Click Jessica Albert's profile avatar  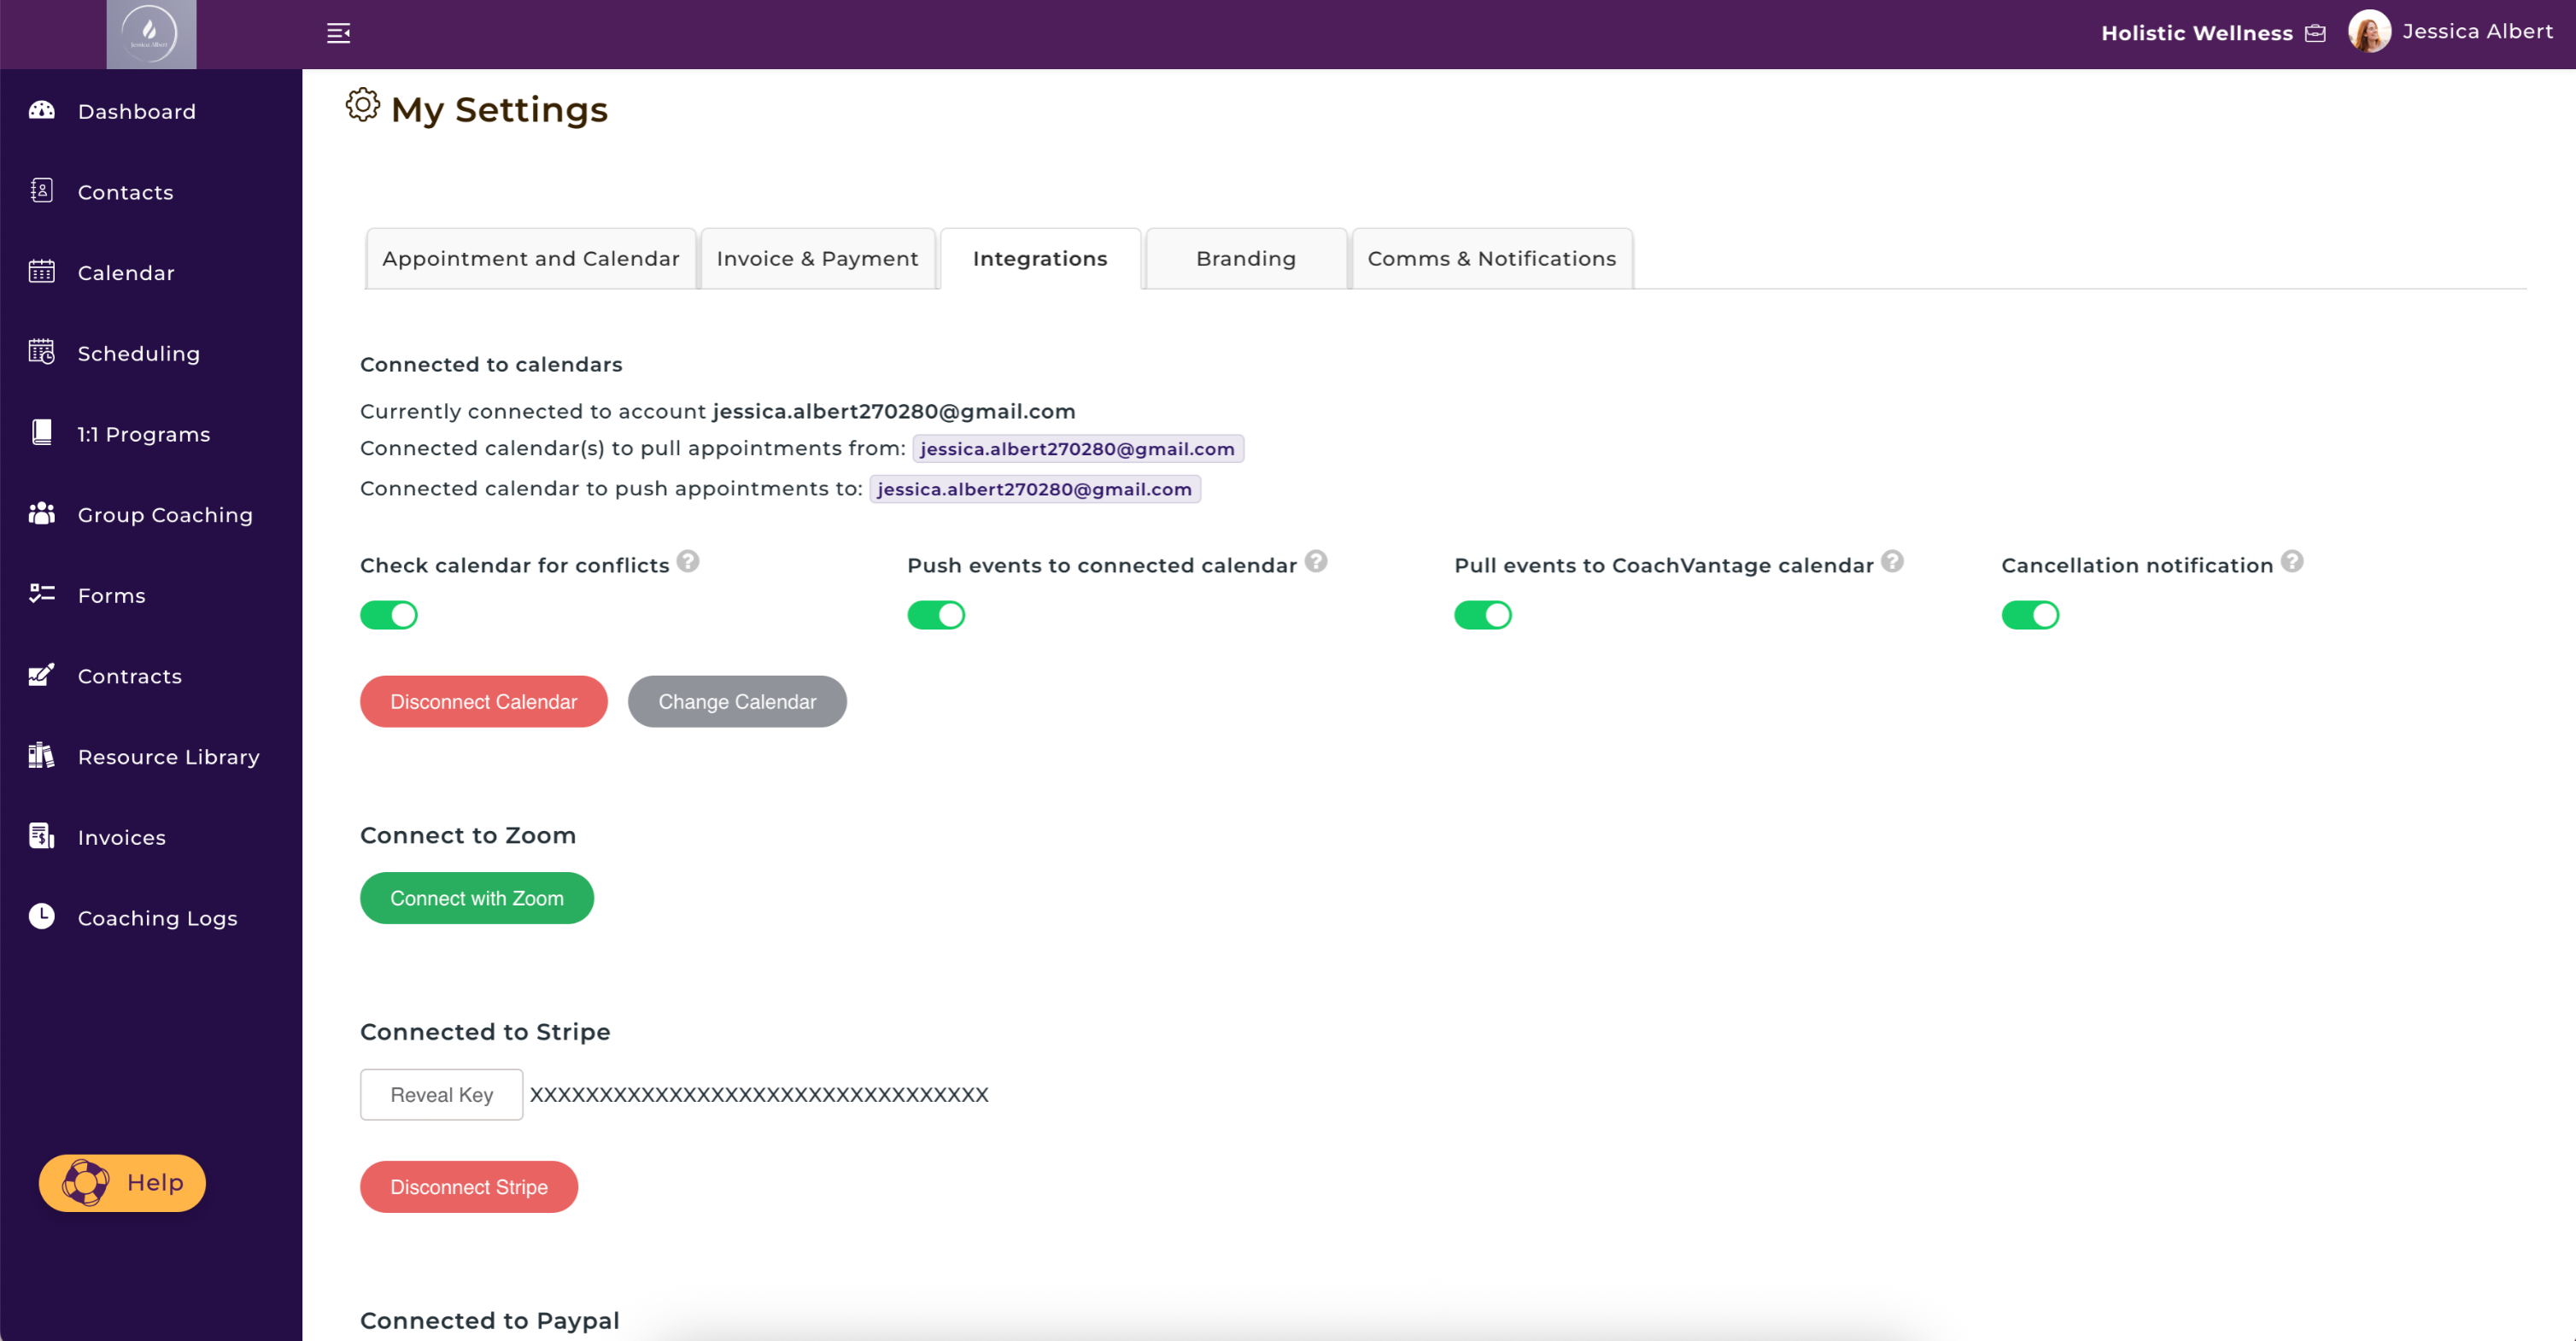pos(2369,31)
